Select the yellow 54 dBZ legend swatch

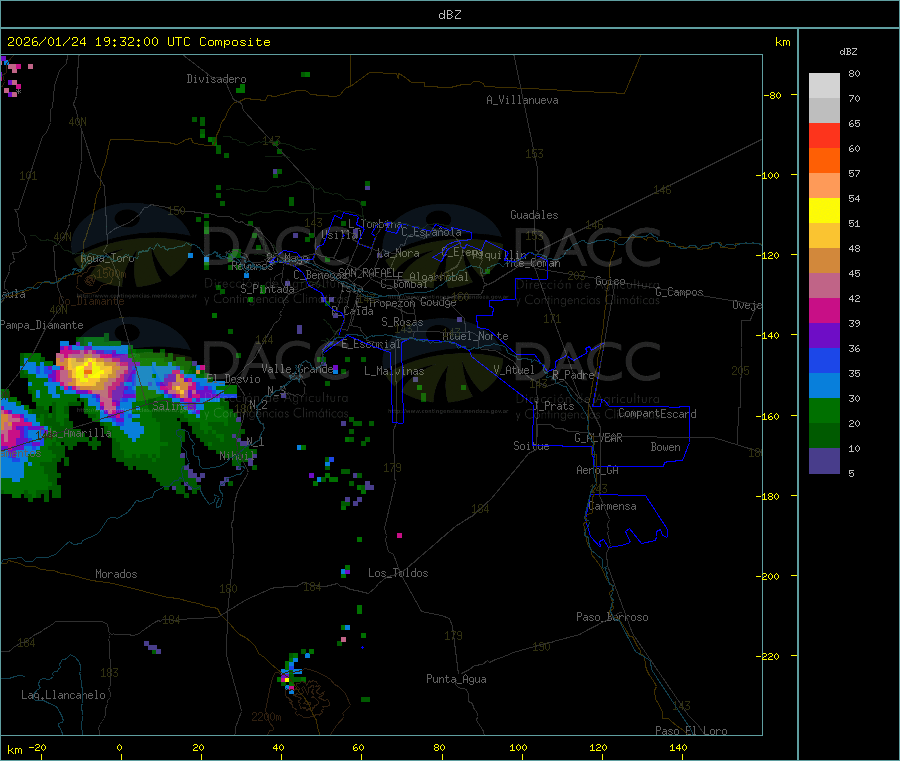(824, 210)
